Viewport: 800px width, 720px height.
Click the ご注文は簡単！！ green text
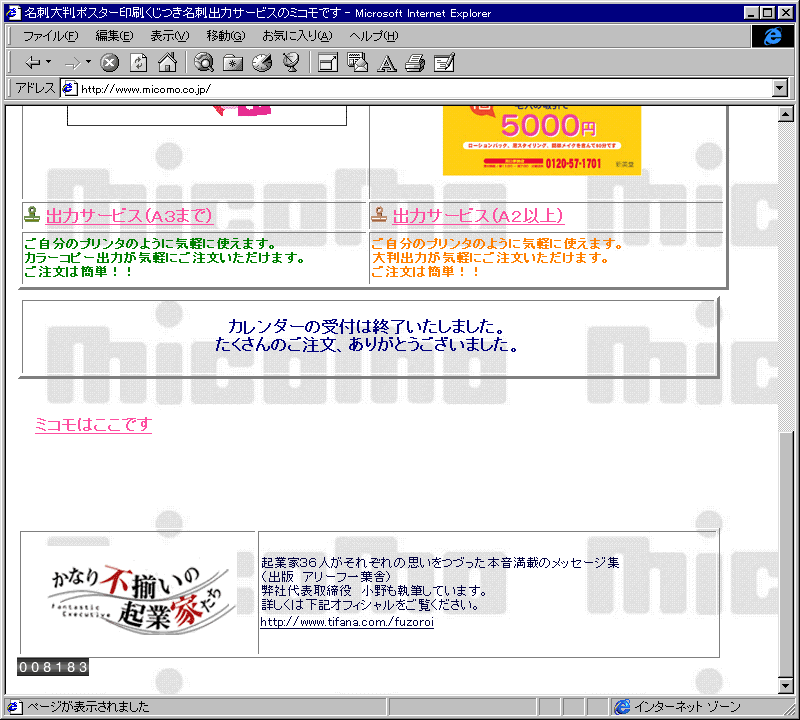click(x=79, y=272)
